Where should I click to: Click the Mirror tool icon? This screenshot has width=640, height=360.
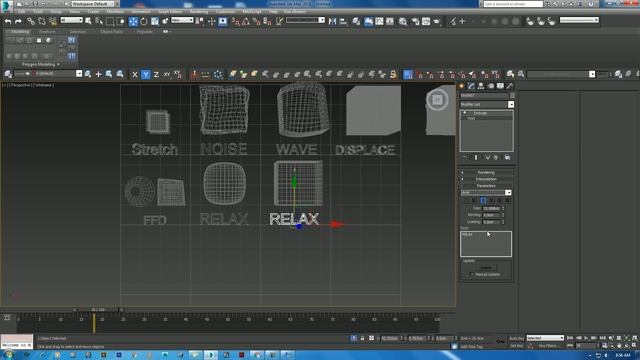[x=332, y=21]
